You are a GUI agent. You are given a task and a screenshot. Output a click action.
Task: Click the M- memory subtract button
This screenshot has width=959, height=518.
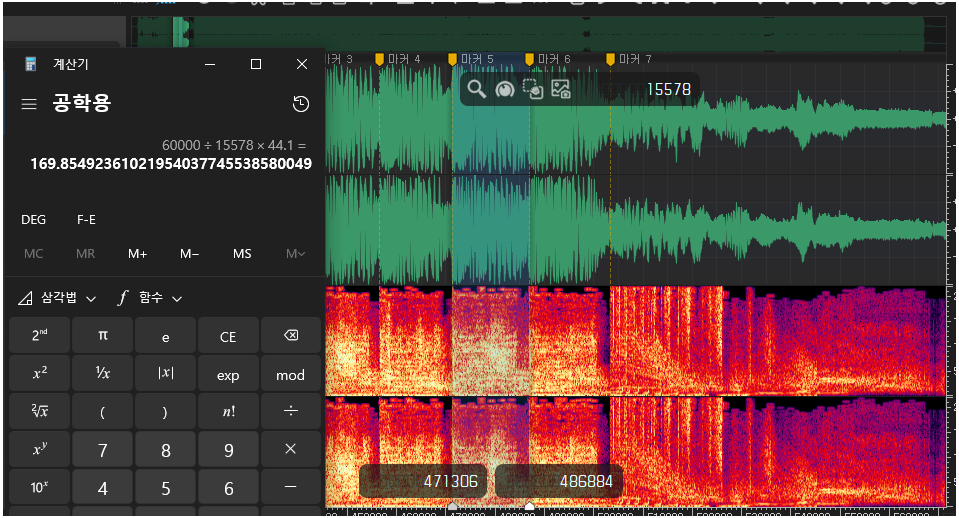(190, 254)
